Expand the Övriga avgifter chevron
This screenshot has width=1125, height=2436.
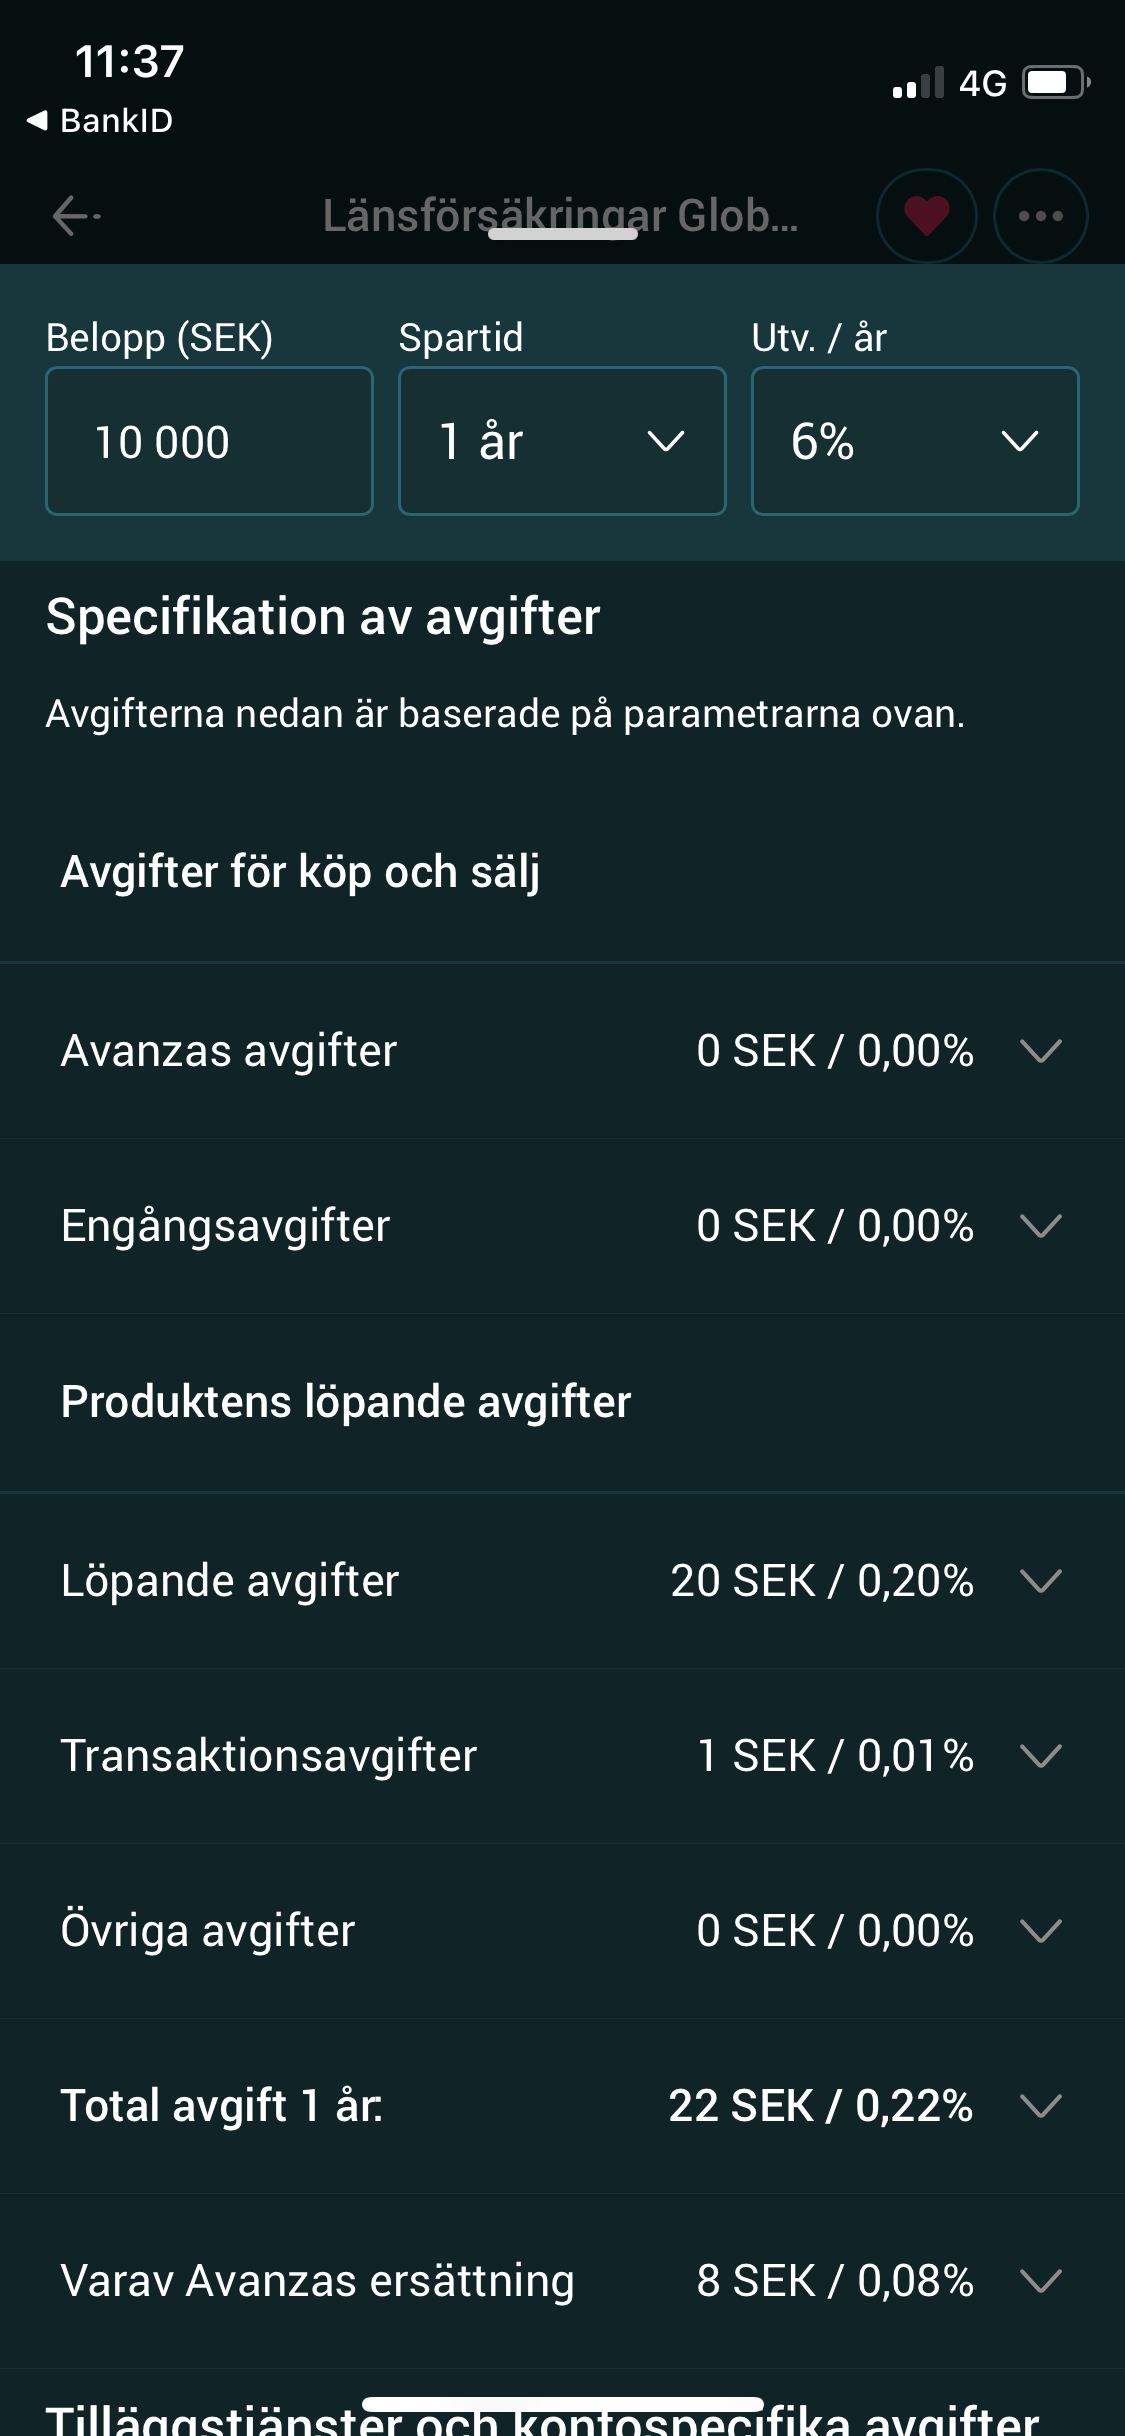click(x=1040, y=1931)
